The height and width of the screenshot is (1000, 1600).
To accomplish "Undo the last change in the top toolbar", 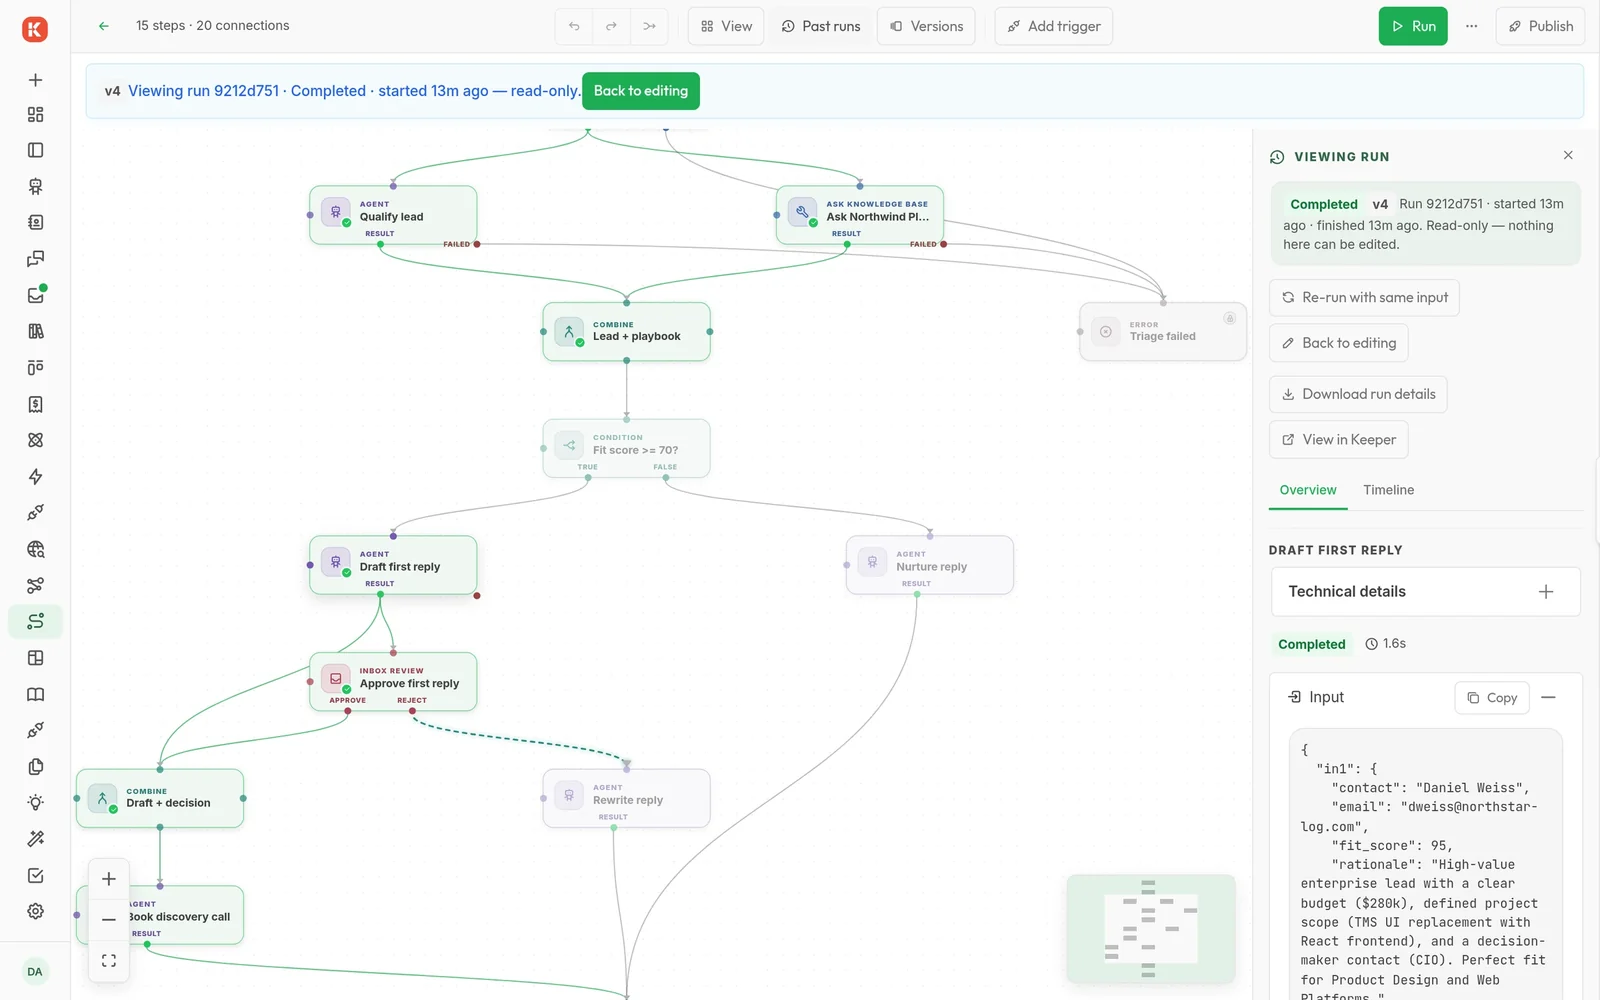I will pos(574,26).
